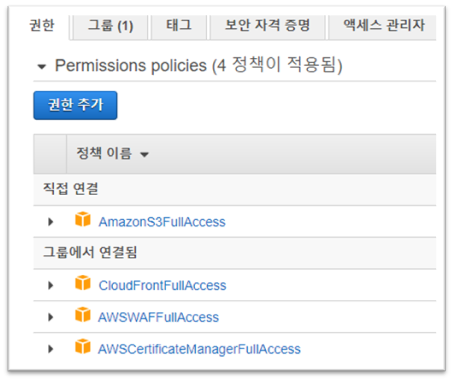Open the 보안 자격 증명 tab

(267, 27)
